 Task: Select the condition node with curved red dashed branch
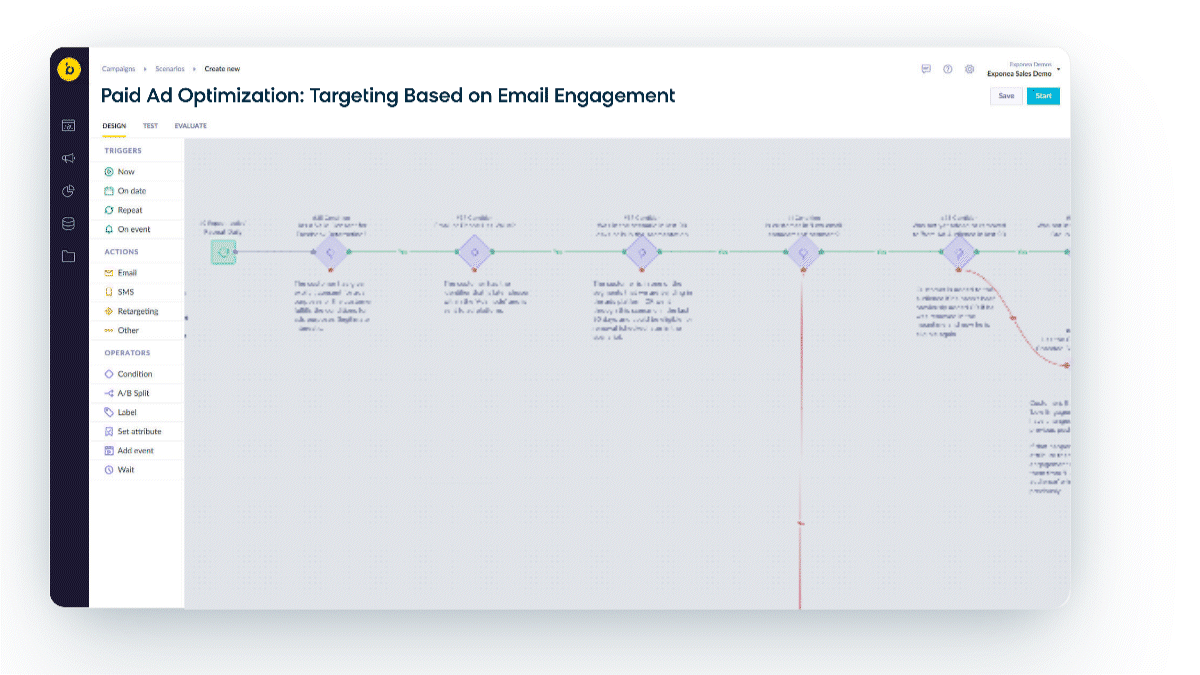tap(958, 252)
